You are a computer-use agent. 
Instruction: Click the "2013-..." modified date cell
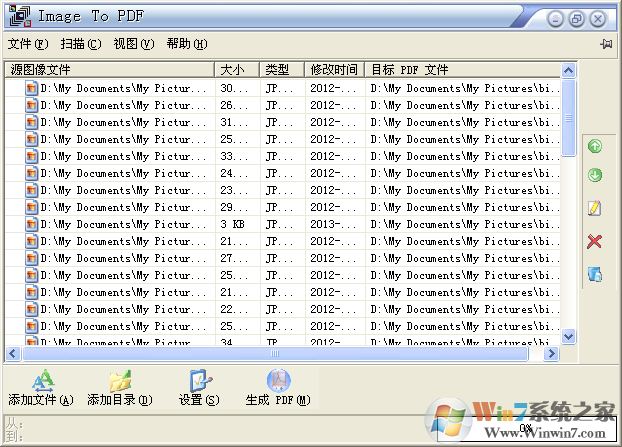pos(335,224)
